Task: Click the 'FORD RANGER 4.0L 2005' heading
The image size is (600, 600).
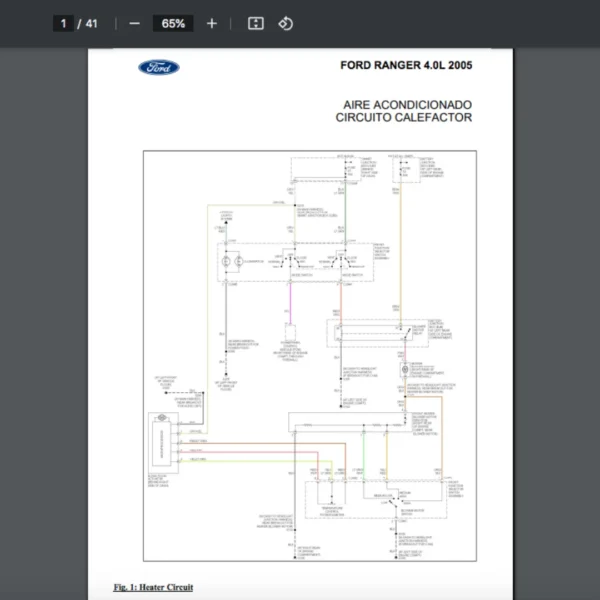Action: coord(406,65)
